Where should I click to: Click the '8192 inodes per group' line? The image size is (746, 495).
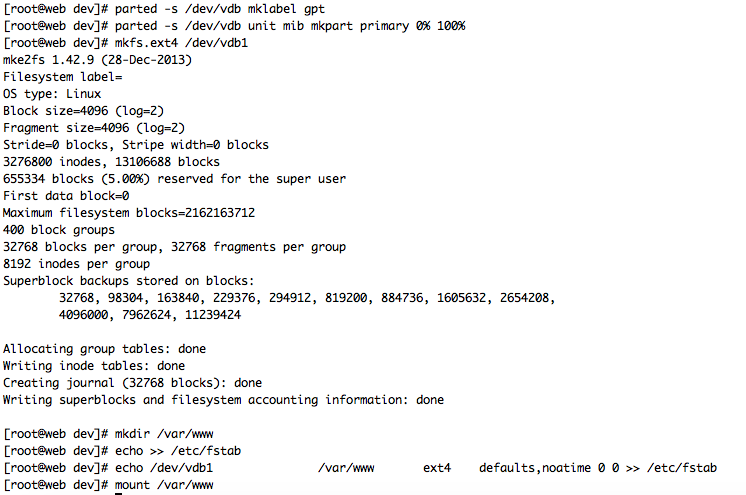pyautogui.click(x=77, y=264)
